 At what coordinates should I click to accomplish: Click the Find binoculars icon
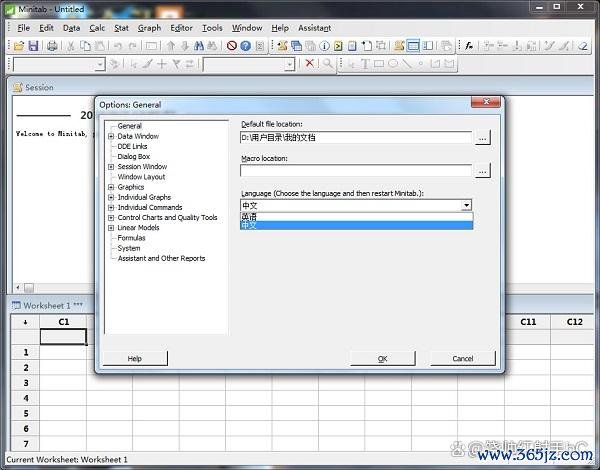coord(199,46)
